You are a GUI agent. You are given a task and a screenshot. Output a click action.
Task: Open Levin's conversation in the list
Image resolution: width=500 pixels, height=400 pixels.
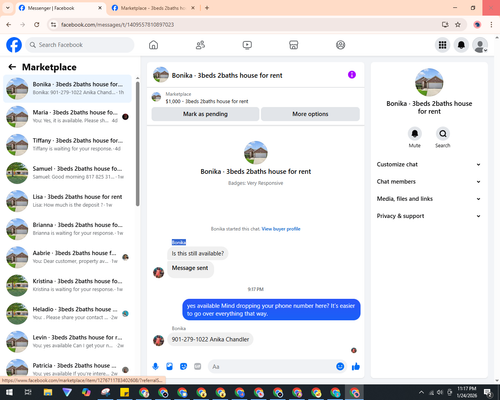click(x=67, y=342)
